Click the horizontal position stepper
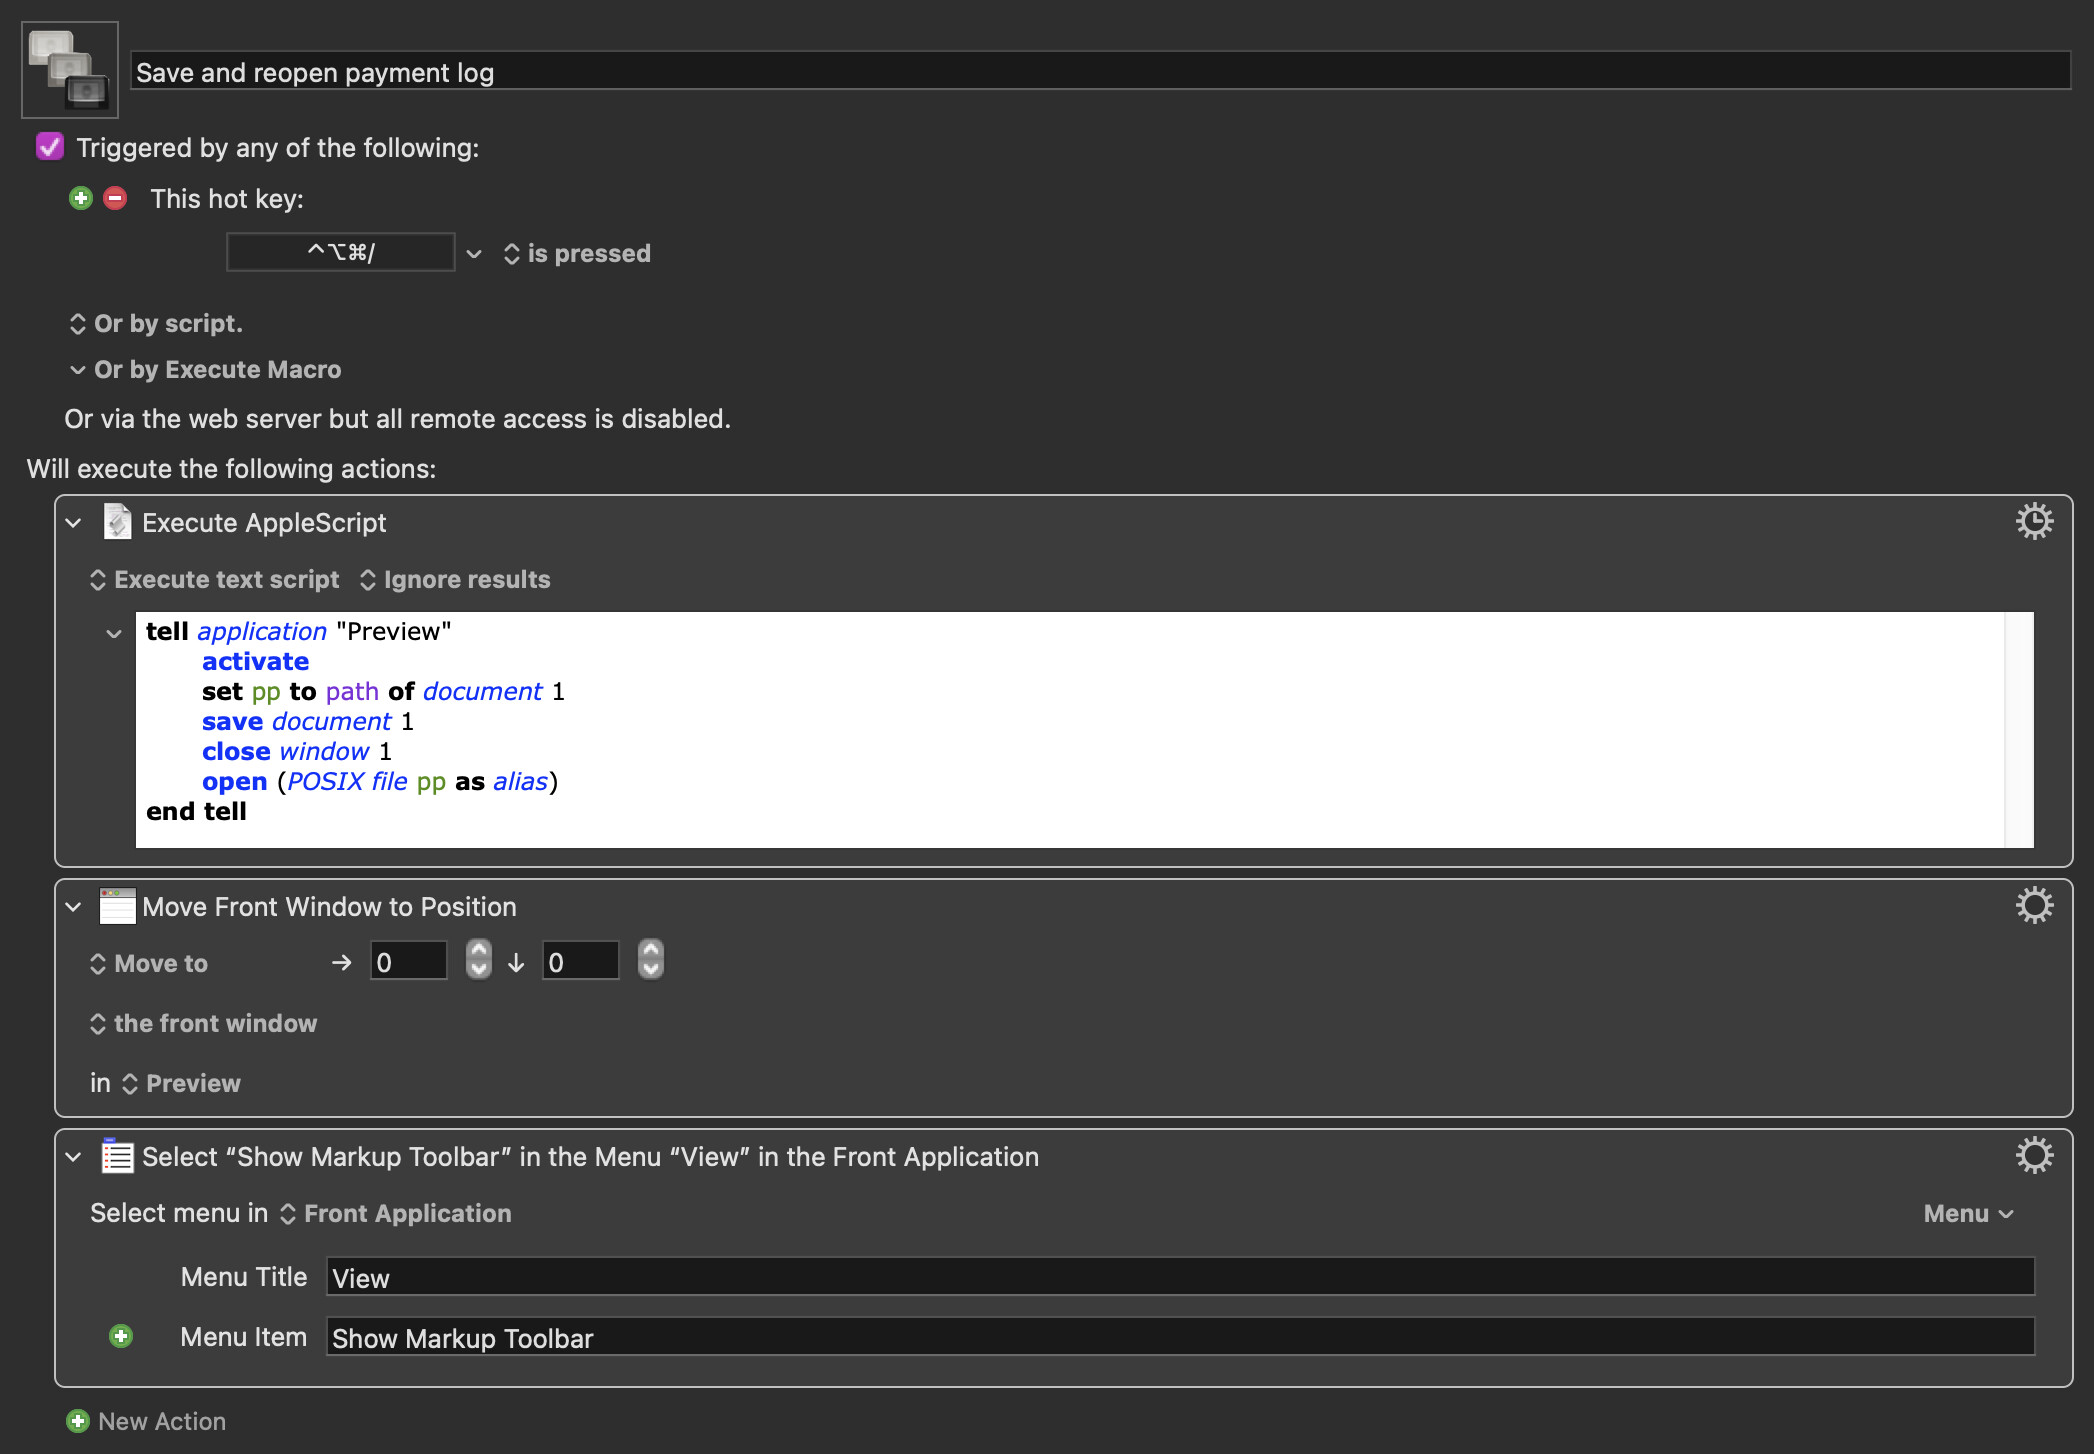The width and height of the screenshot is (2094, 1454). [x=479, y=960]
